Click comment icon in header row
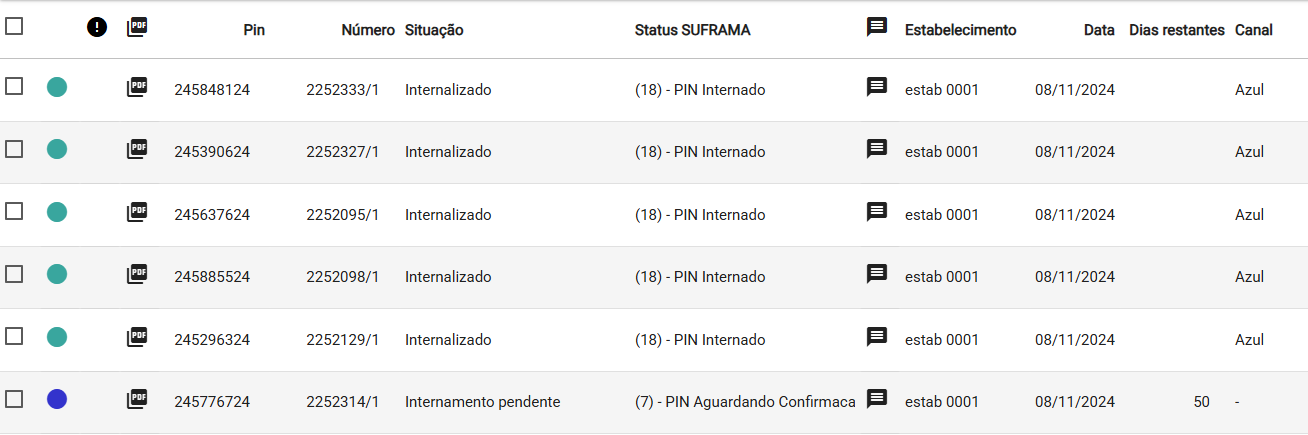Screen dimensions: 1308x435 coord(877,28)
